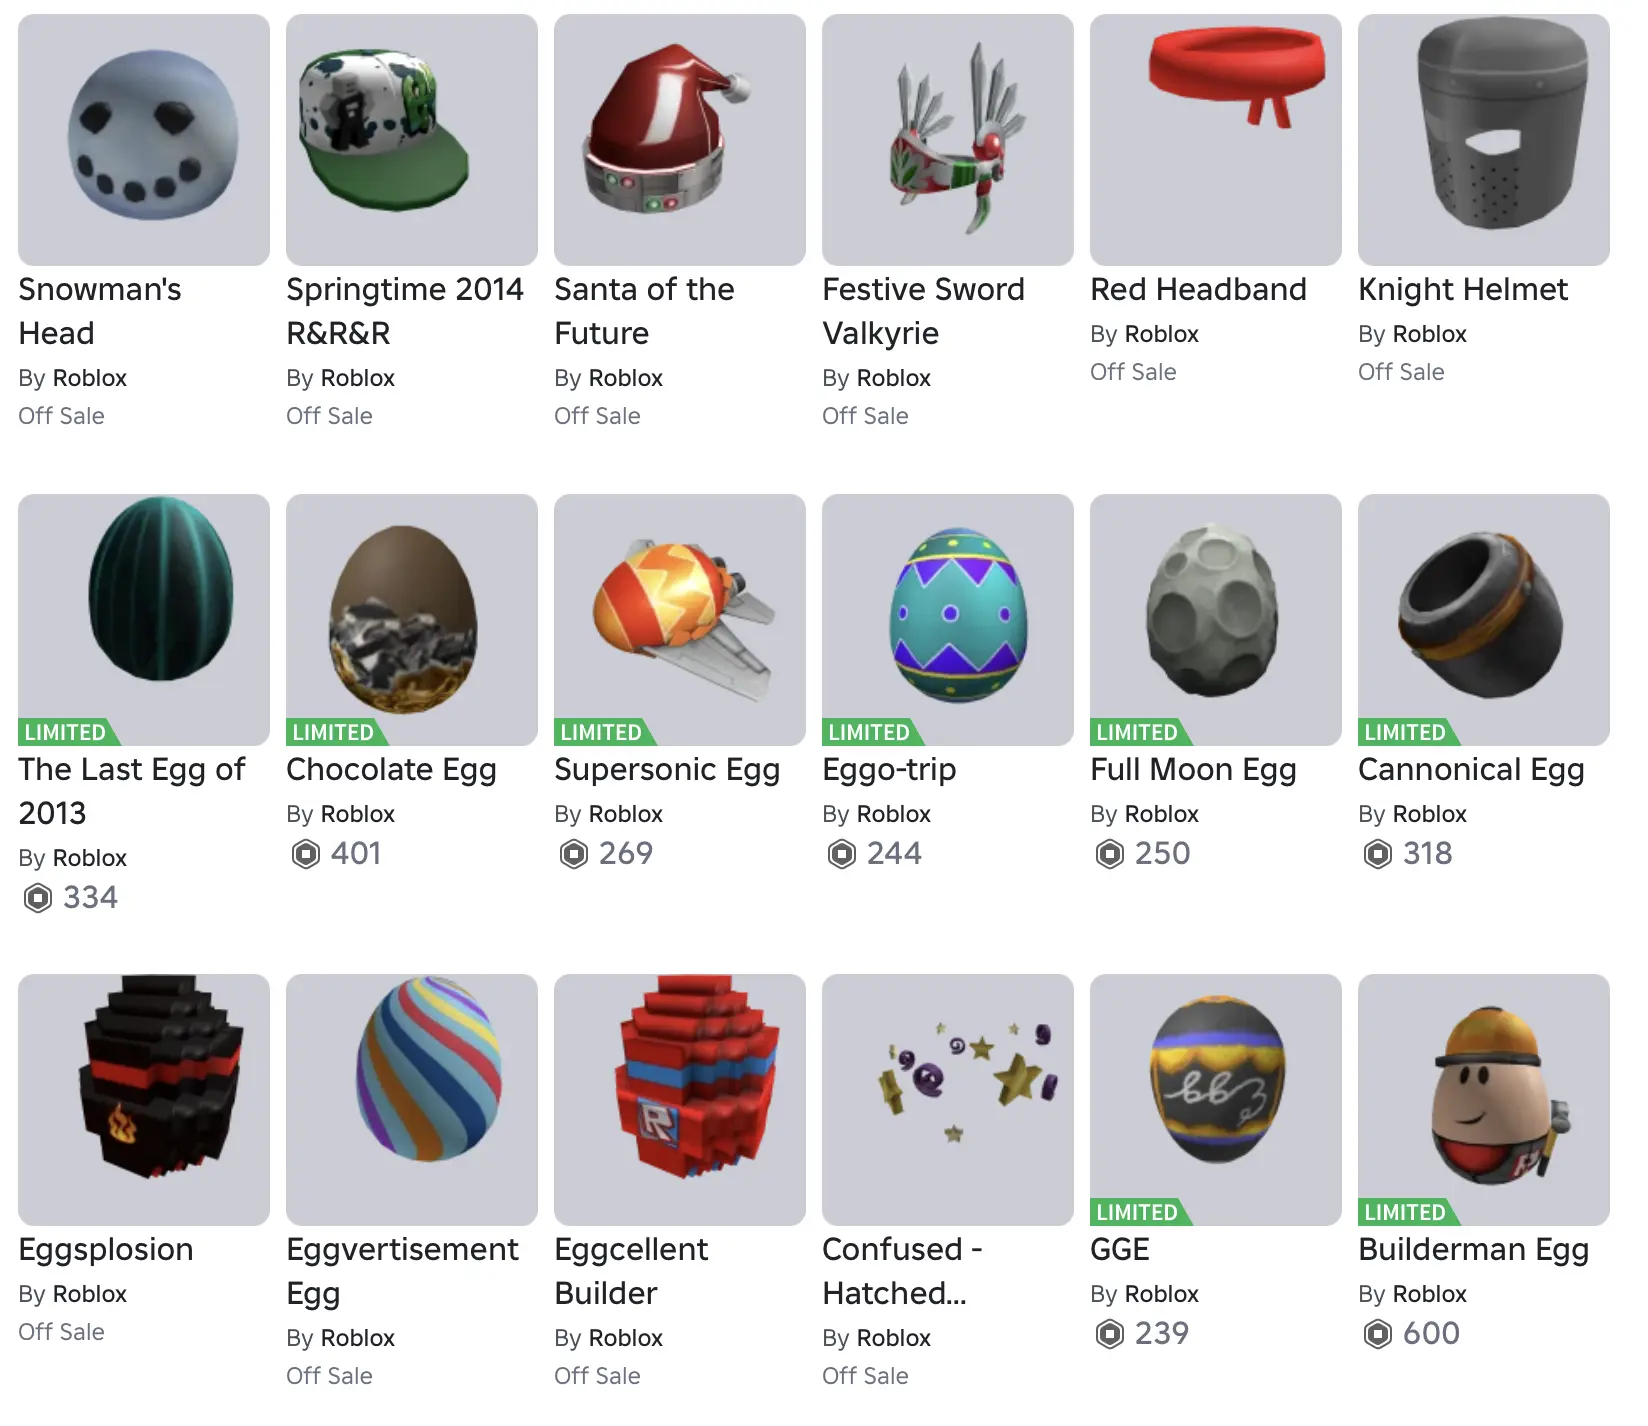1648x1426 pixels.
Task: Open the Santa of the Future image
Action: tap(680, 140)
